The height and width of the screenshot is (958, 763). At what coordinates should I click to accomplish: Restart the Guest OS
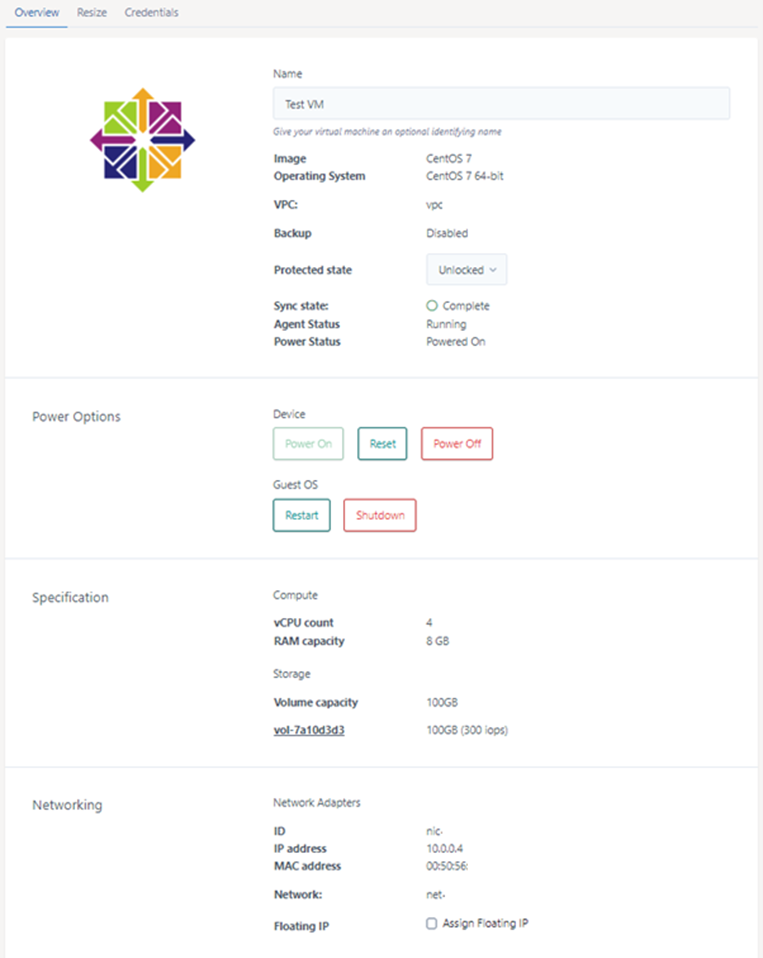pos(301,516)
